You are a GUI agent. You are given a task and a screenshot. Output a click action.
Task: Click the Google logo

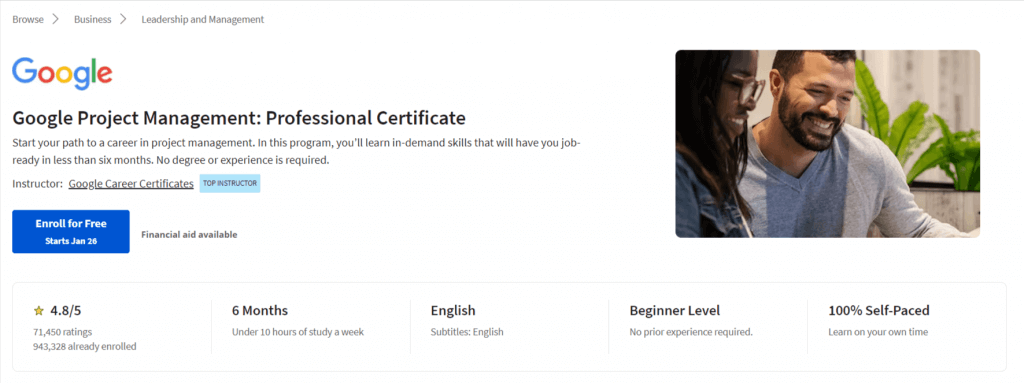click(x=62, y=73)
